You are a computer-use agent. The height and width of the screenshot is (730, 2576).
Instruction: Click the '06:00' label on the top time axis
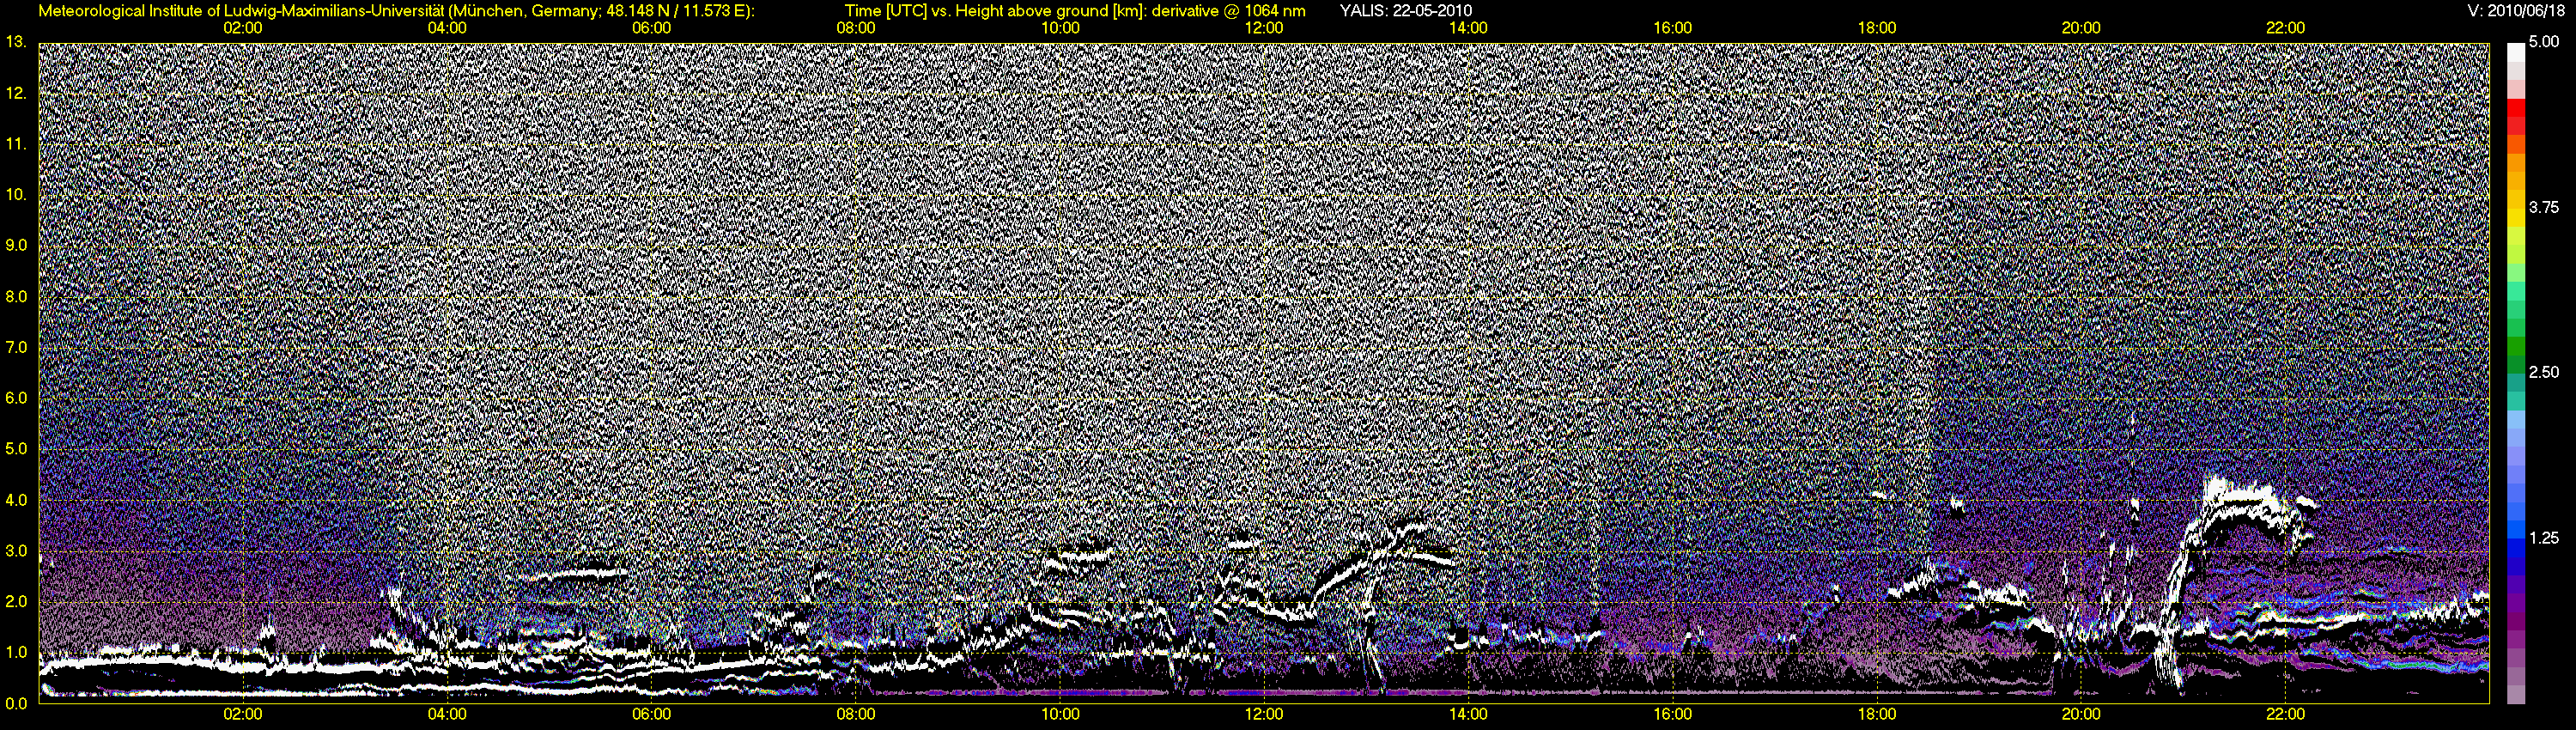(x=651, y=28)
